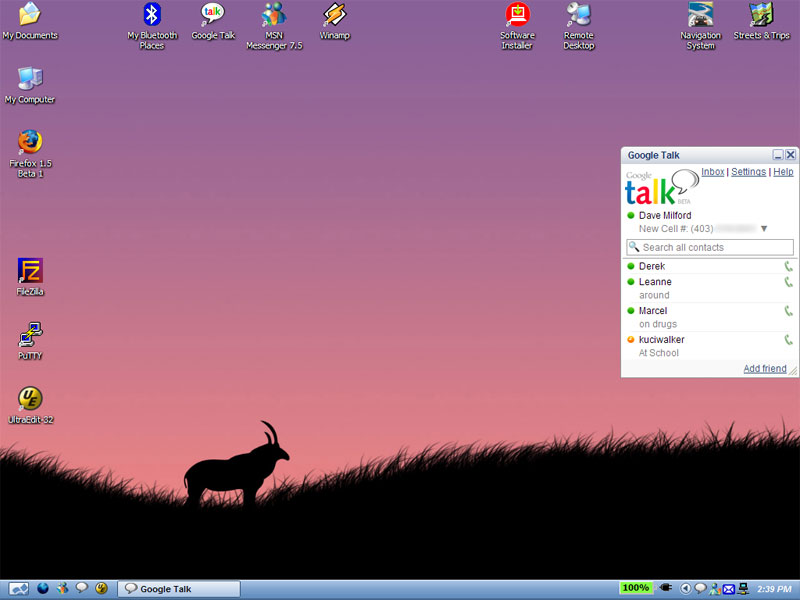Viewport: 800px width, 600px height.
Task: Expand the status dropdown arrow under Dave Milford
Action: (764, 229)
